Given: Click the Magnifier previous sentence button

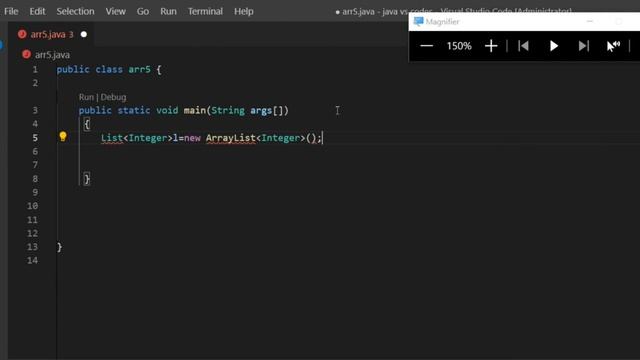Looking at the screenshot, I should [523, 46].
